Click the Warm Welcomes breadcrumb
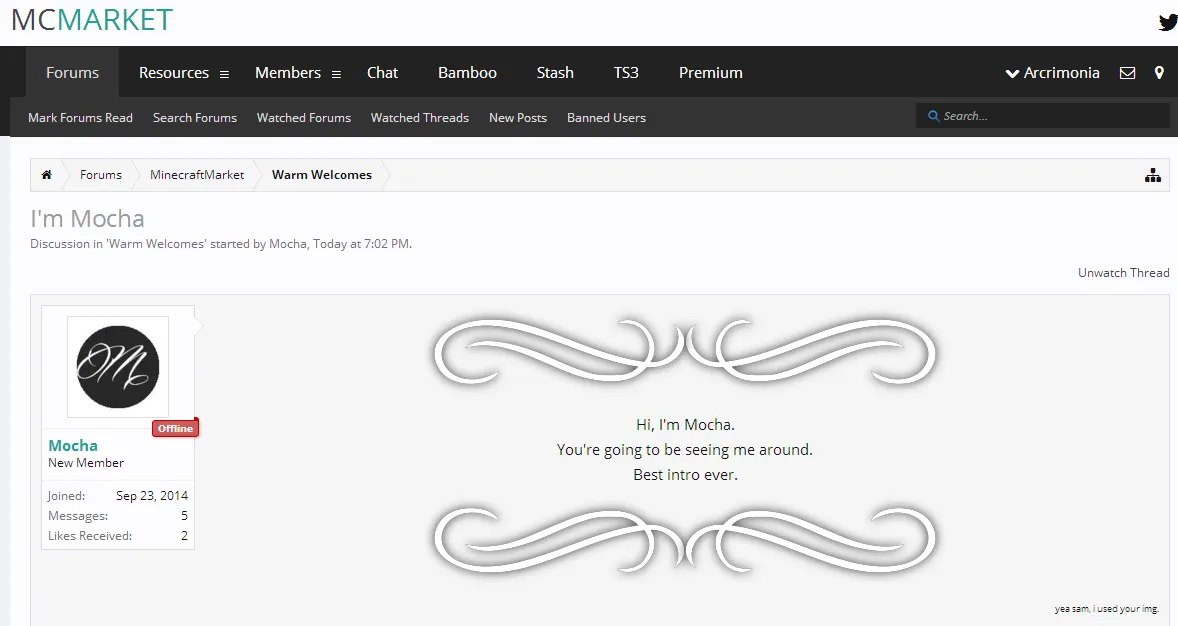 322,174
